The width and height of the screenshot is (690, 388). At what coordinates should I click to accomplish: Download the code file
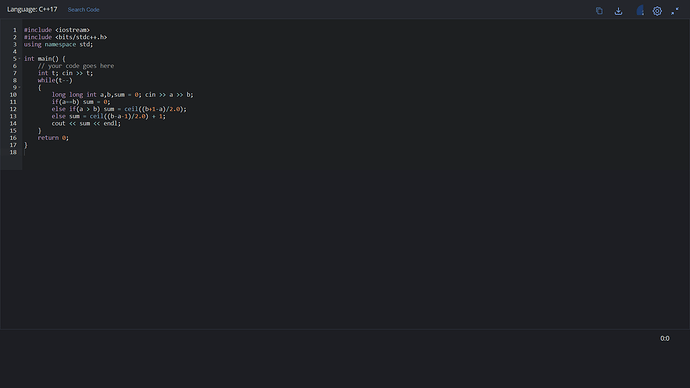[618, 11]
